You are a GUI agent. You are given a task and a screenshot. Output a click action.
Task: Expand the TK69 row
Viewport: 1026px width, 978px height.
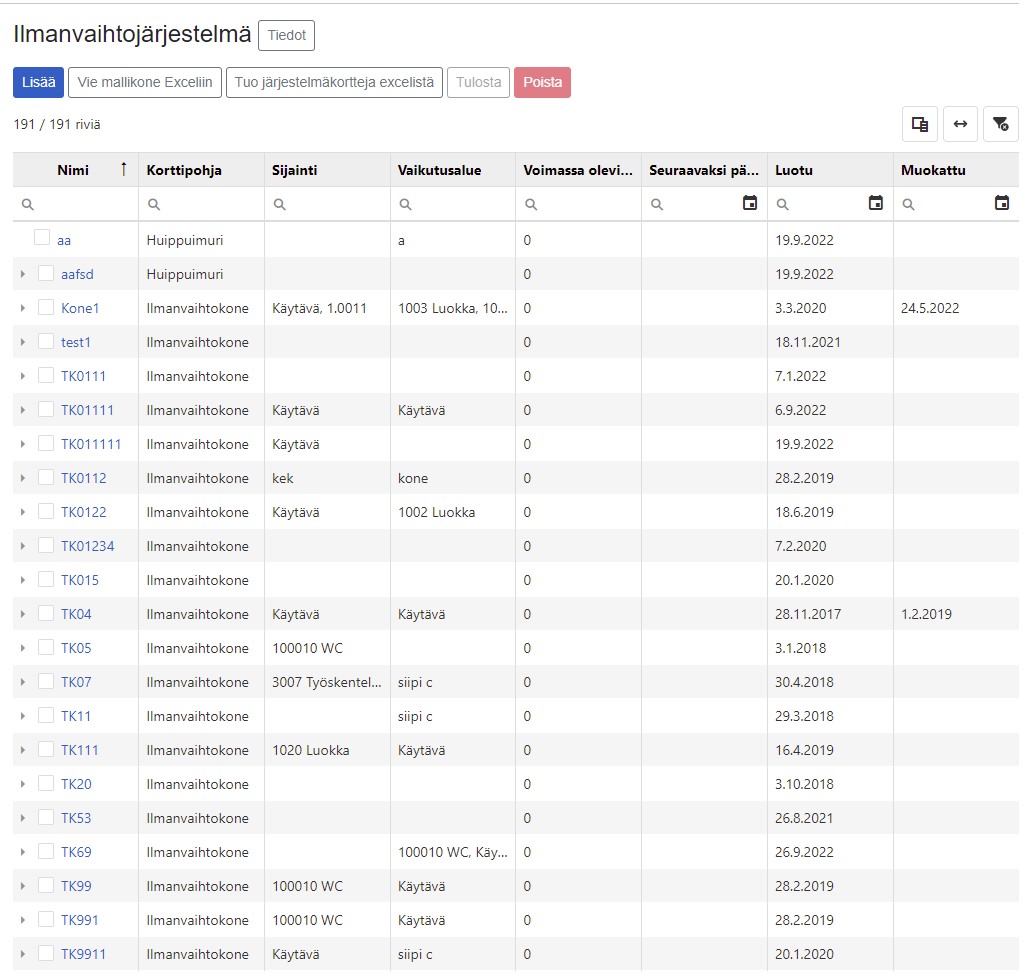pos(23,852)
